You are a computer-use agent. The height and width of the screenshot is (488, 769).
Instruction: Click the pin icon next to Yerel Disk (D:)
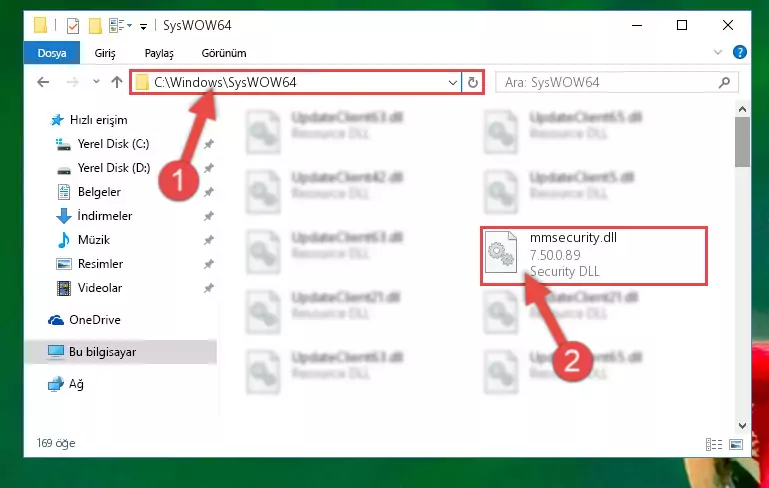click(209, 168)
